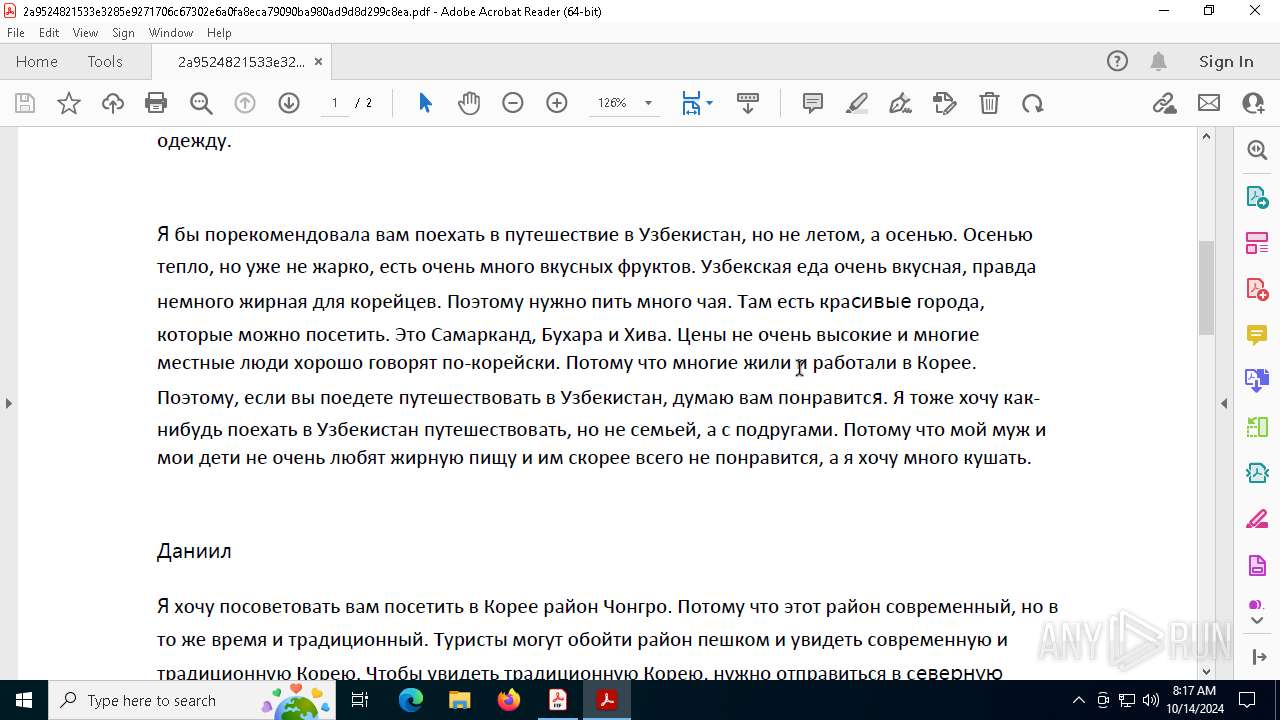This screenshot has width=1280, height=720.
Task: Delete with the trash icon
Action: point(989,103)
